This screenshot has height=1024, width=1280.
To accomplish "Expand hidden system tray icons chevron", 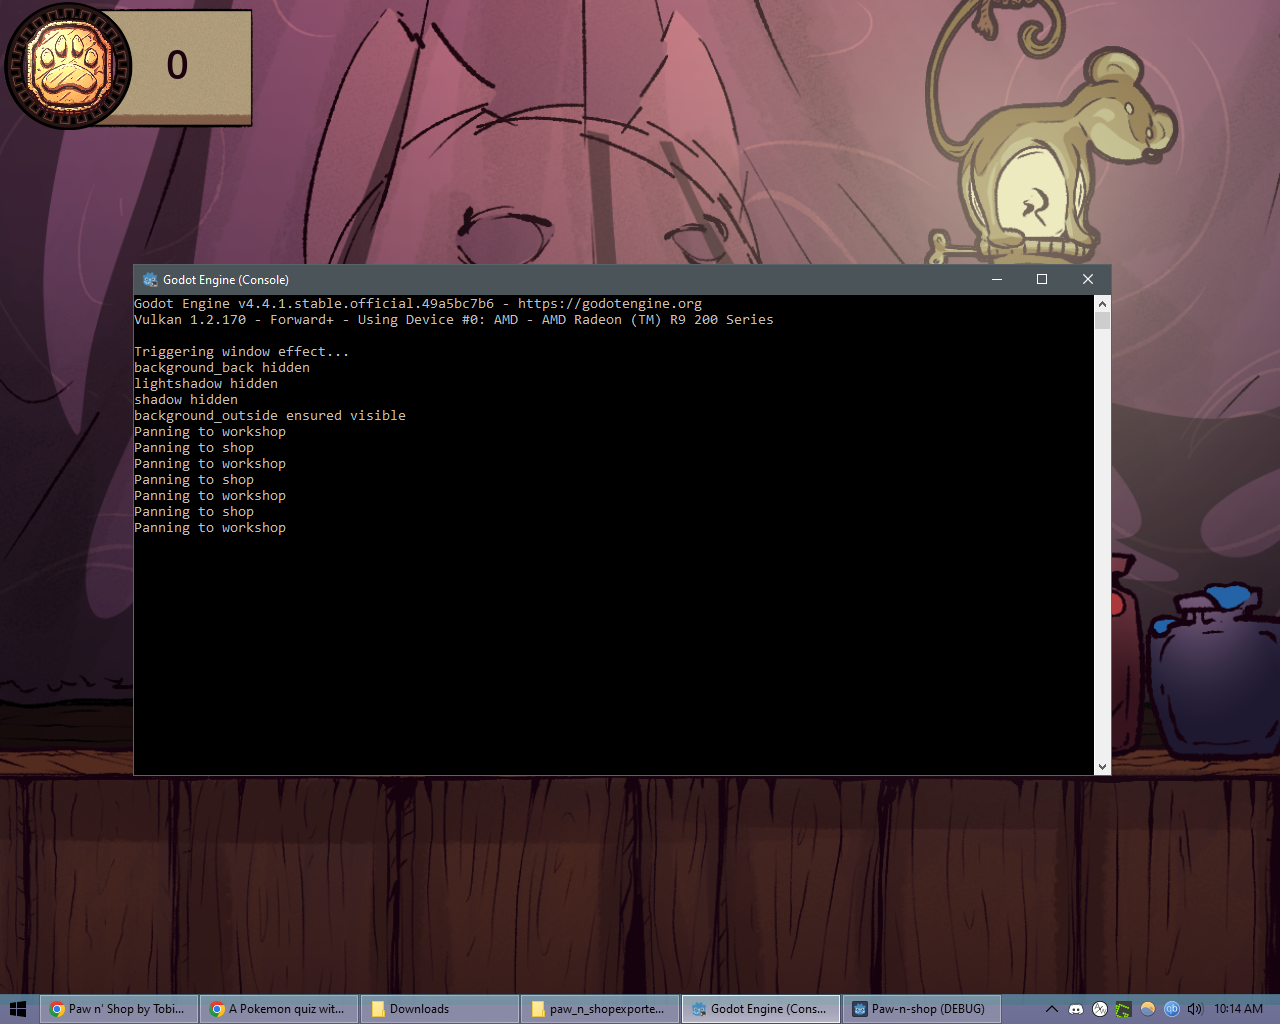I will [x=1051, y=1009].
